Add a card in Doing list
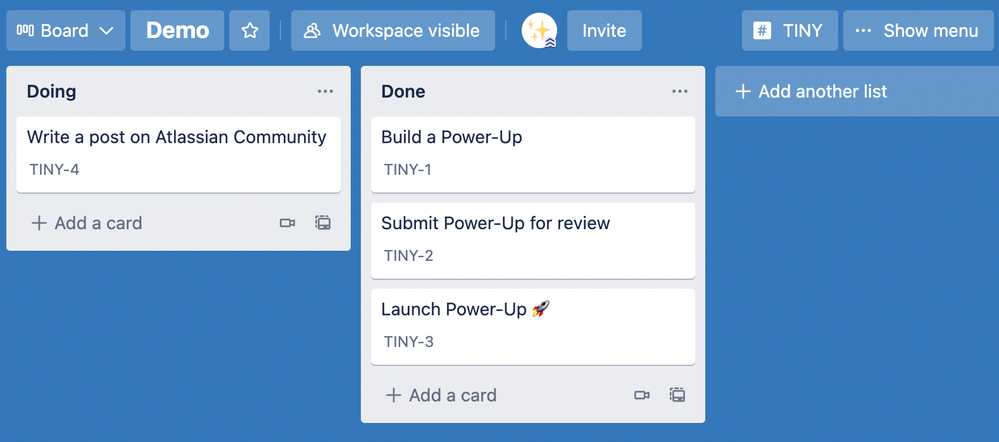This screenshot has width=999, height=442. (86, 223)
